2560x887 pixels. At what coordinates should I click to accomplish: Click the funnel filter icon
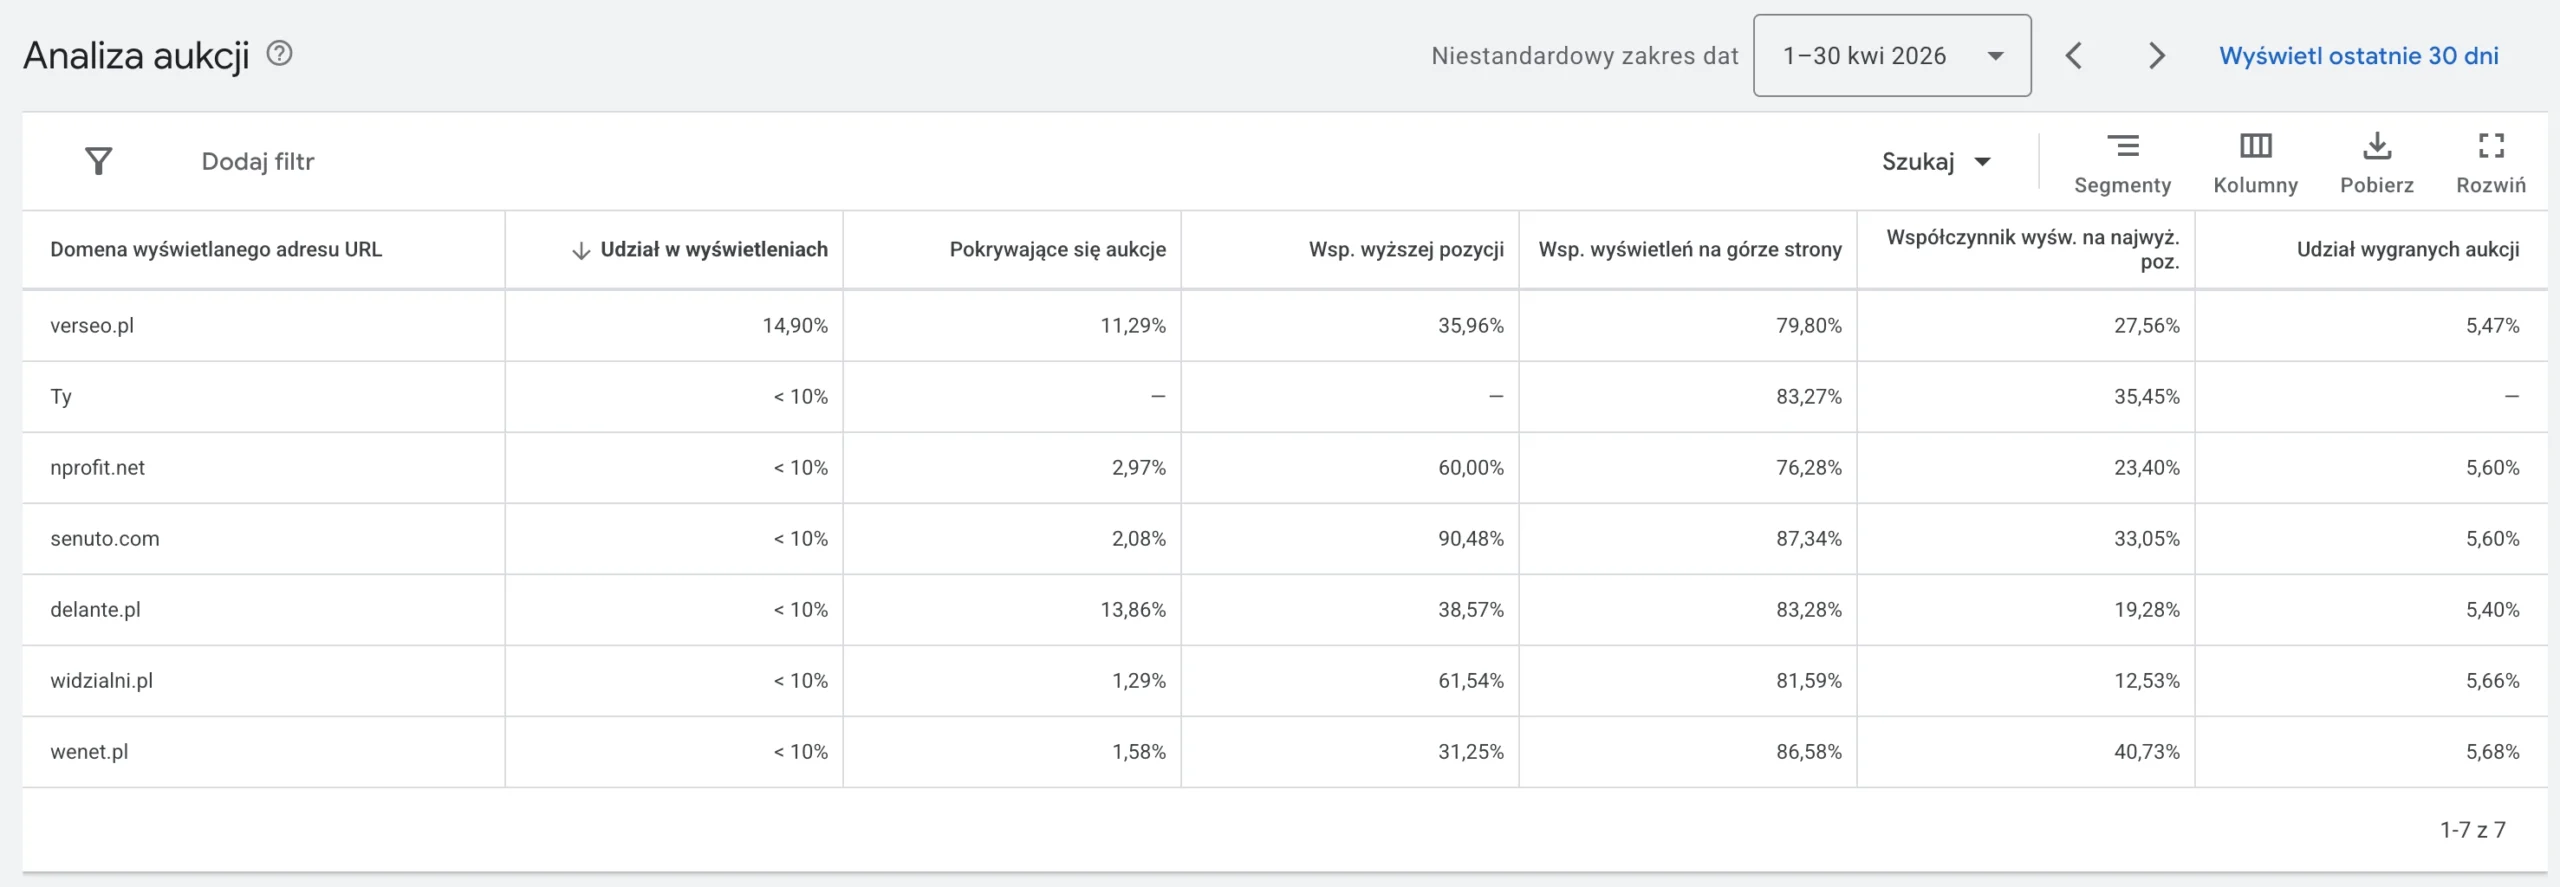[x=98, y=161]
